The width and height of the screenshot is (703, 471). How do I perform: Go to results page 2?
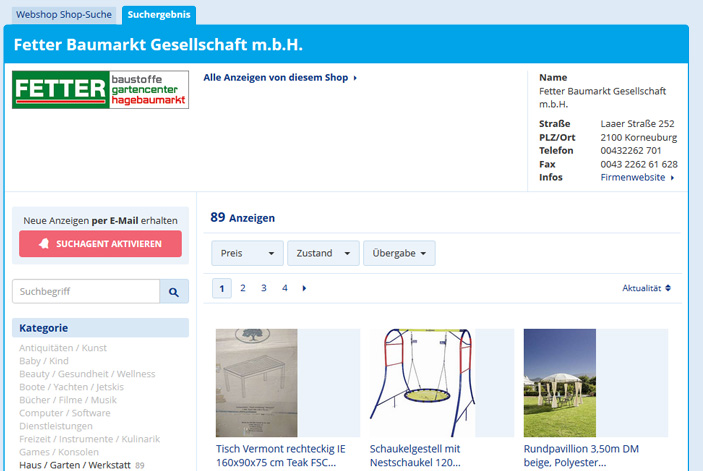coord(243,288)
